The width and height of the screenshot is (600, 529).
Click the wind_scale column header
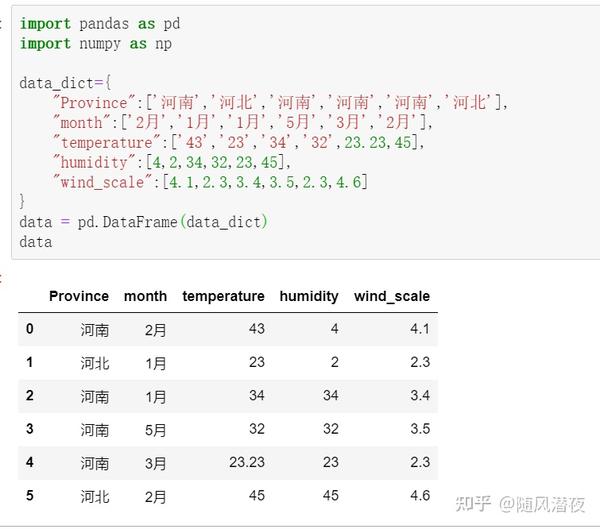coord(392,296)
